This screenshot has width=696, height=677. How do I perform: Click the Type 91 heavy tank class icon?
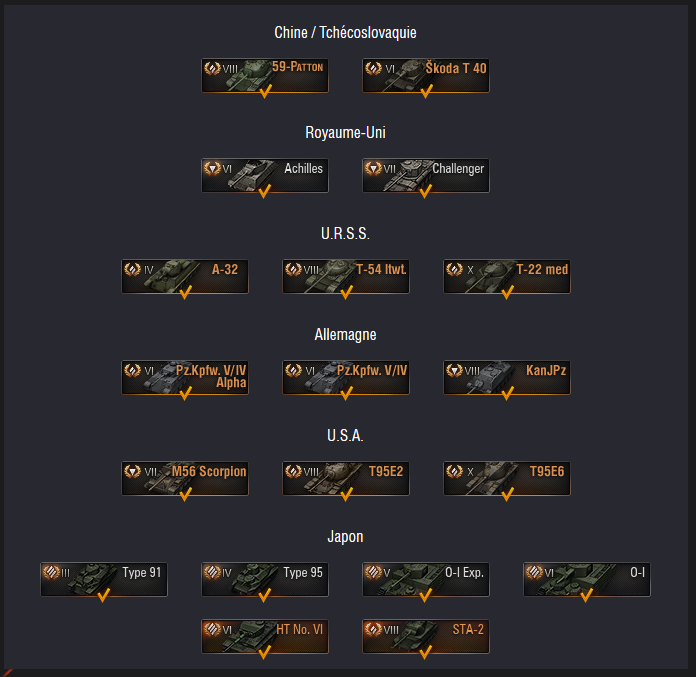51,572
